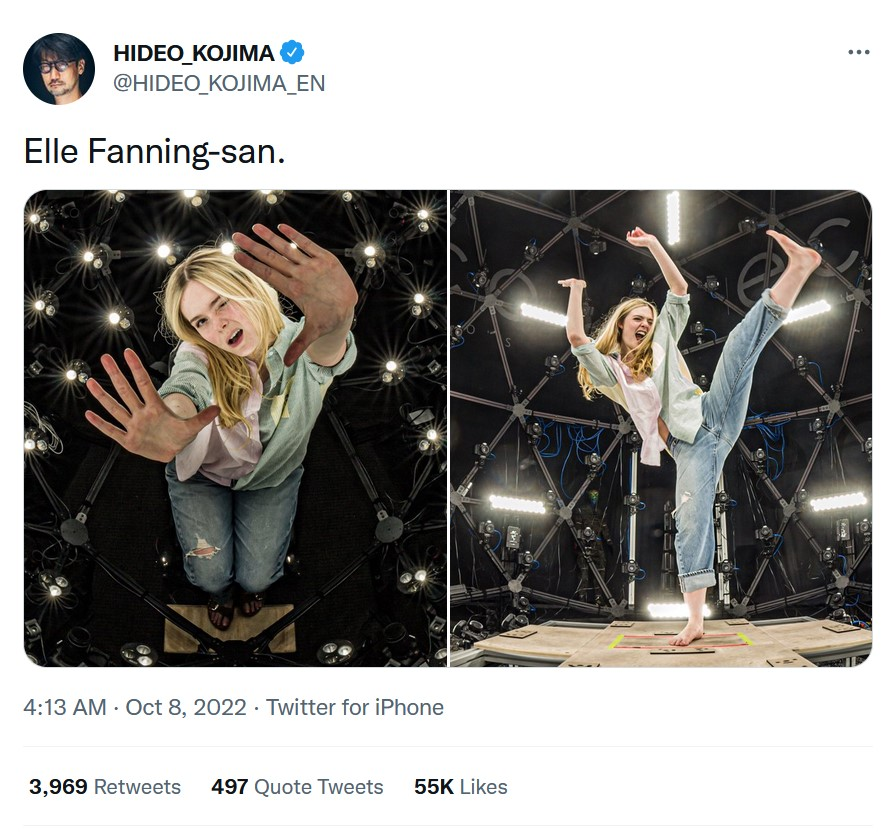Open the right high-kick photo

point(660,428)
